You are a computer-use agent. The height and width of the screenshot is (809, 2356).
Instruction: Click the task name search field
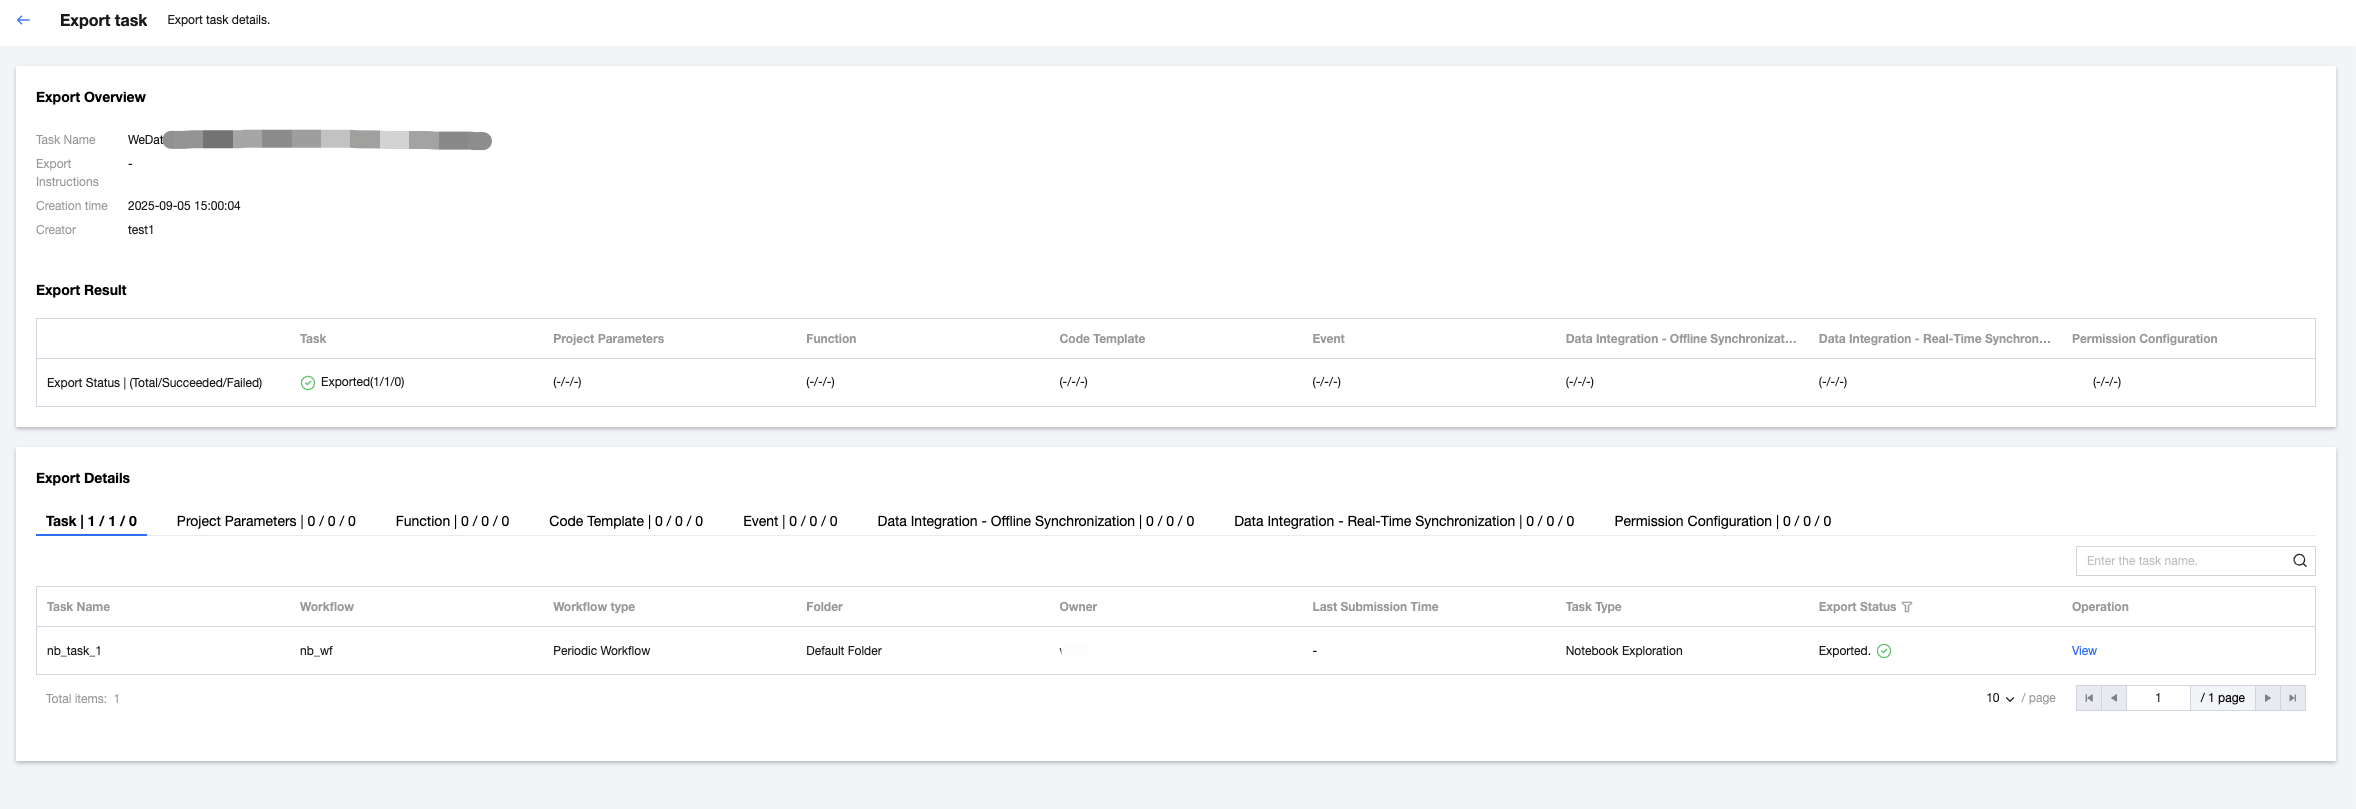(2180, 561)
